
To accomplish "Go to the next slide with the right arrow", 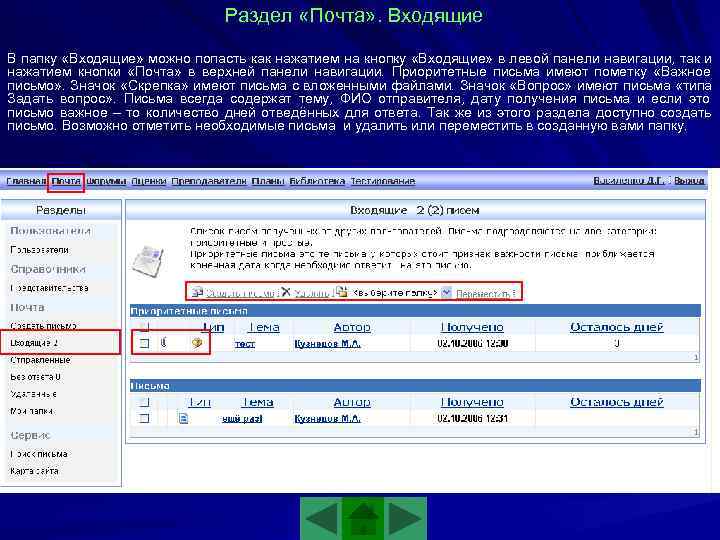I will (406, 519).
